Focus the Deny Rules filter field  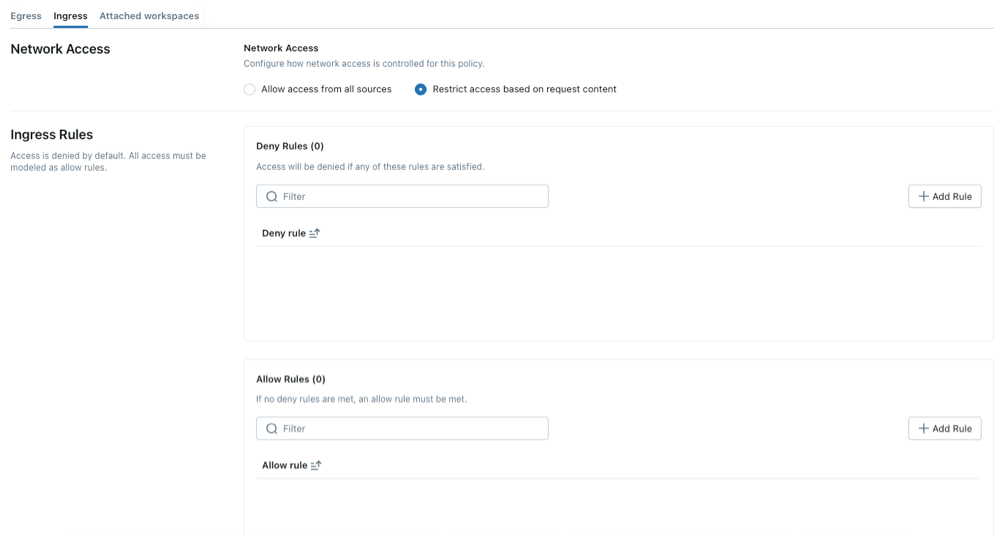[410, 197]
